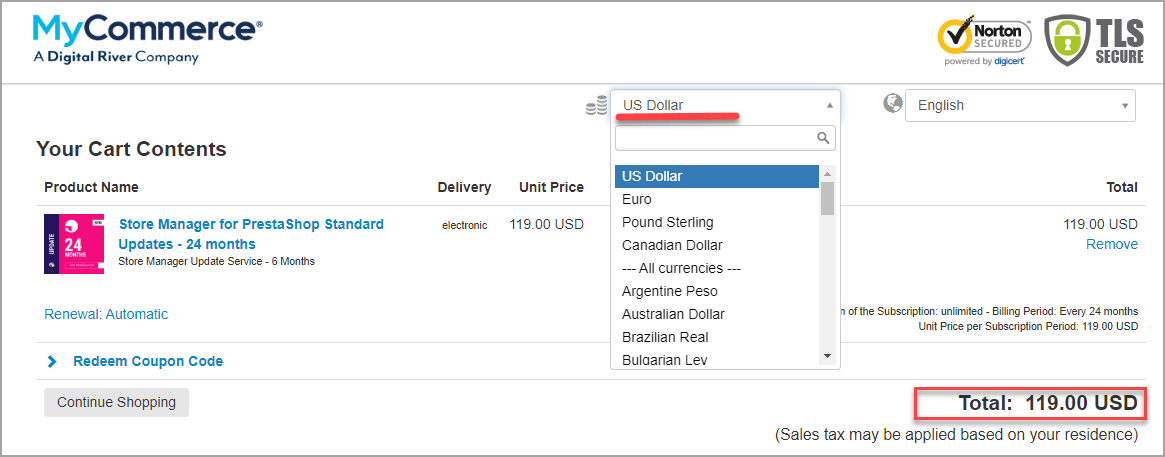Click the coin stack currency icon

click(596, 106)
